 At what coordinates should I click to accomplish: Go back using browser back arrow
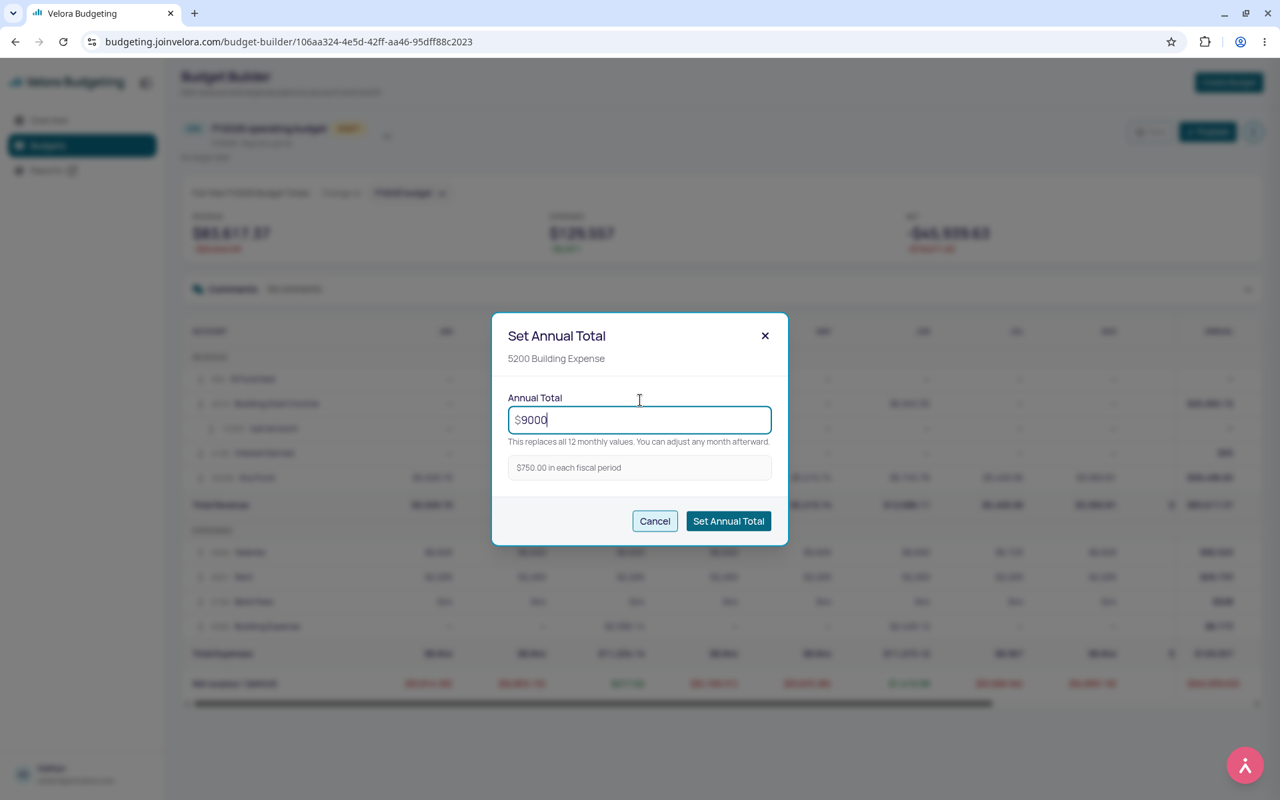pyautogui.click(x=15, y=42)
